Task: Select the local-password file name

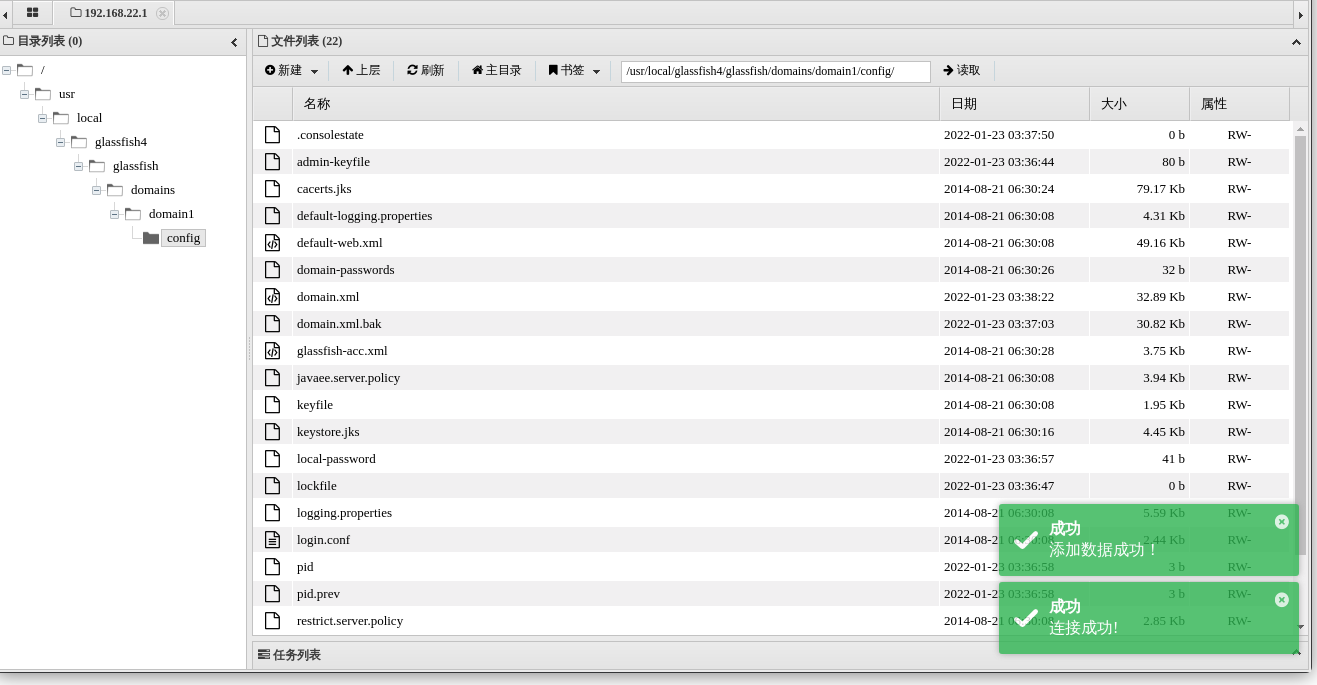Action: 336,459
